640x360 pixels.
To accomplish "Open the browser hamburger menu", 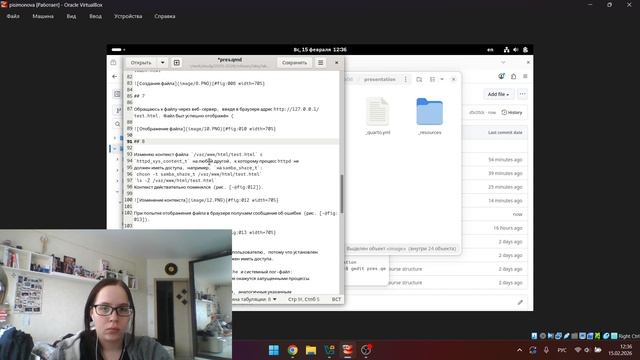I will tap(525, 76).
